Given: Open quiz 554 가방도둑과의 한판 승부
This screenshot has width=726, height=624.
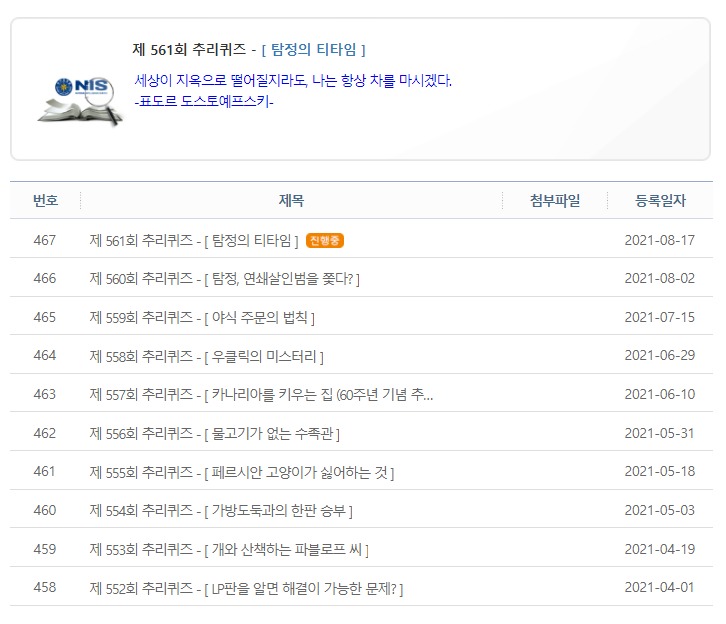Looking at the screenshot, I should (x=221, y=511).
